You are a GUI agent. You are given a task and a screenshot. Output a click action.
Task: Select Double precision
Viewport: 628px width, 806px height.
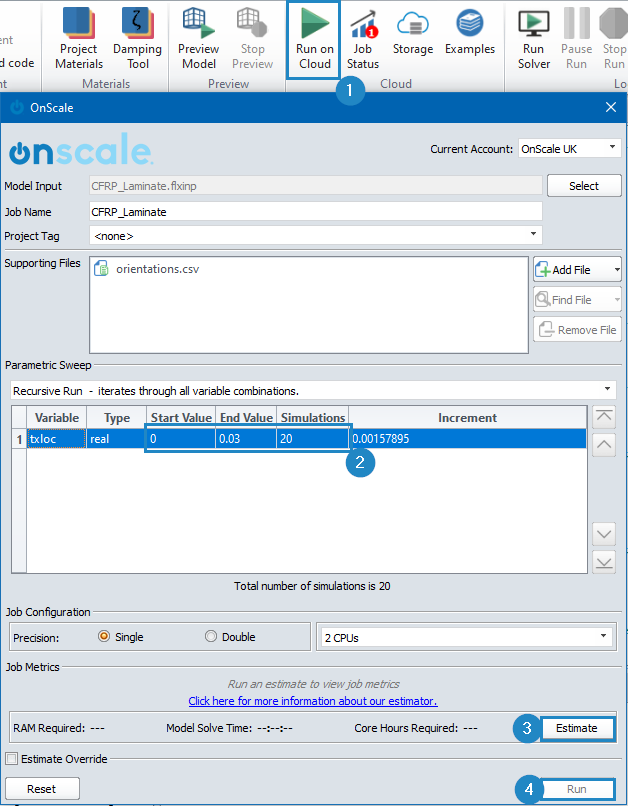[211, 636]
